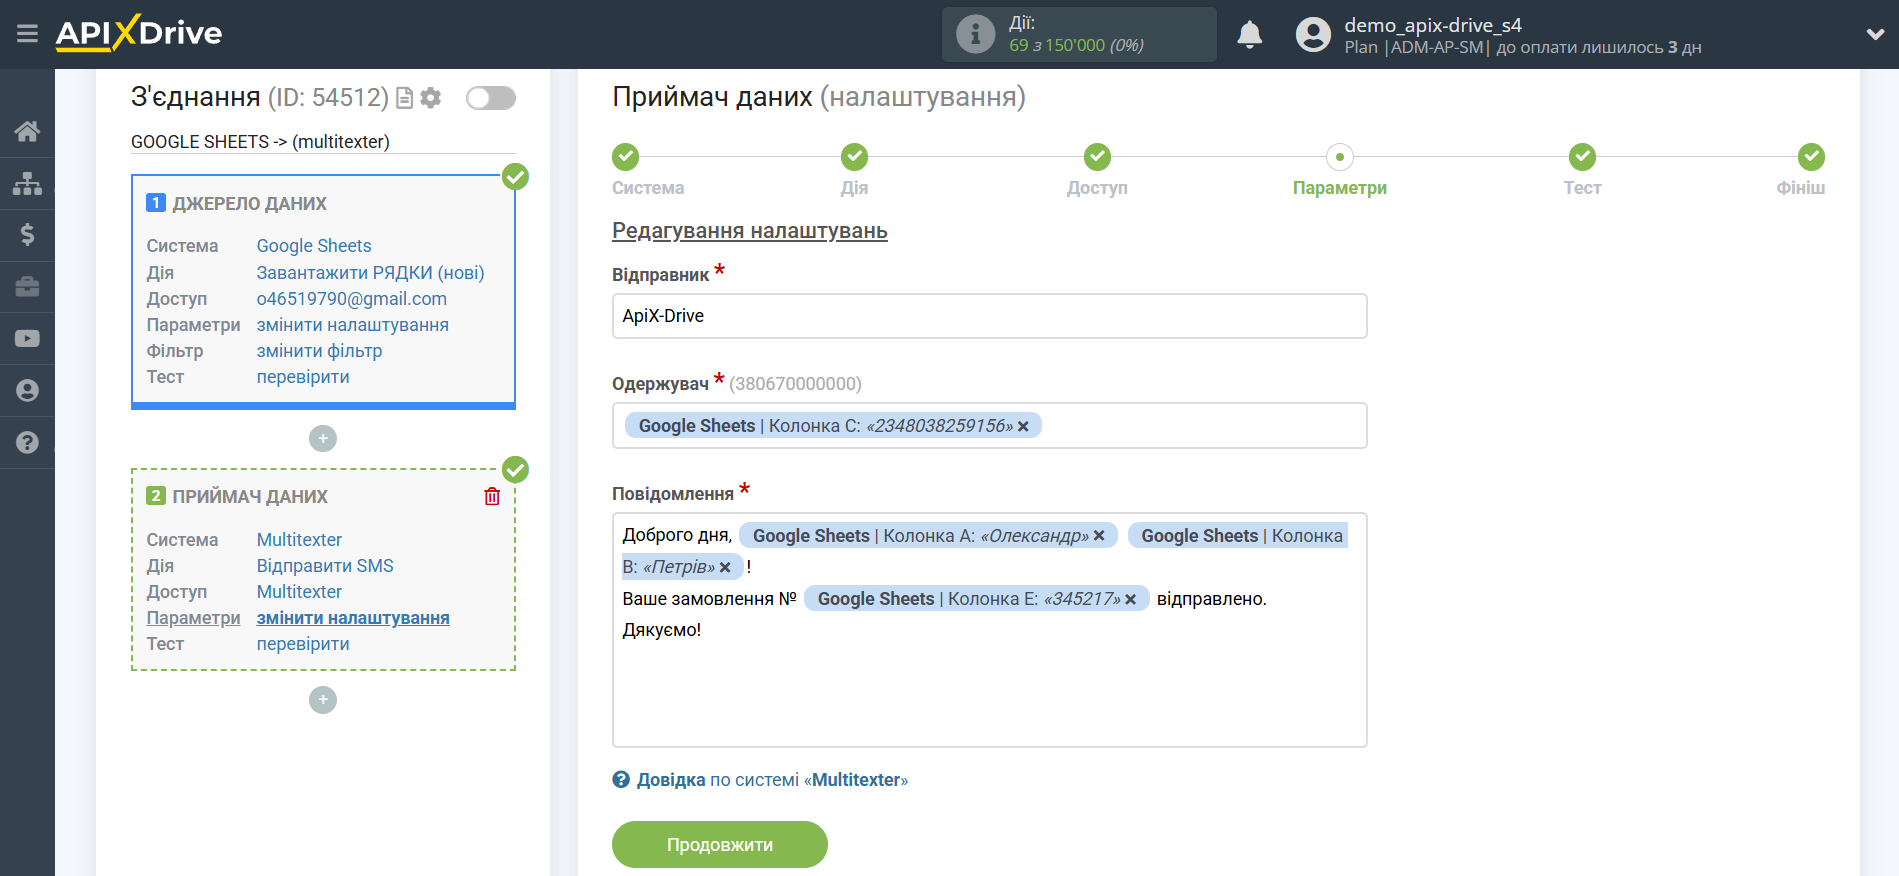Open the help question mark in sidebar

click(x=27, y=442)
